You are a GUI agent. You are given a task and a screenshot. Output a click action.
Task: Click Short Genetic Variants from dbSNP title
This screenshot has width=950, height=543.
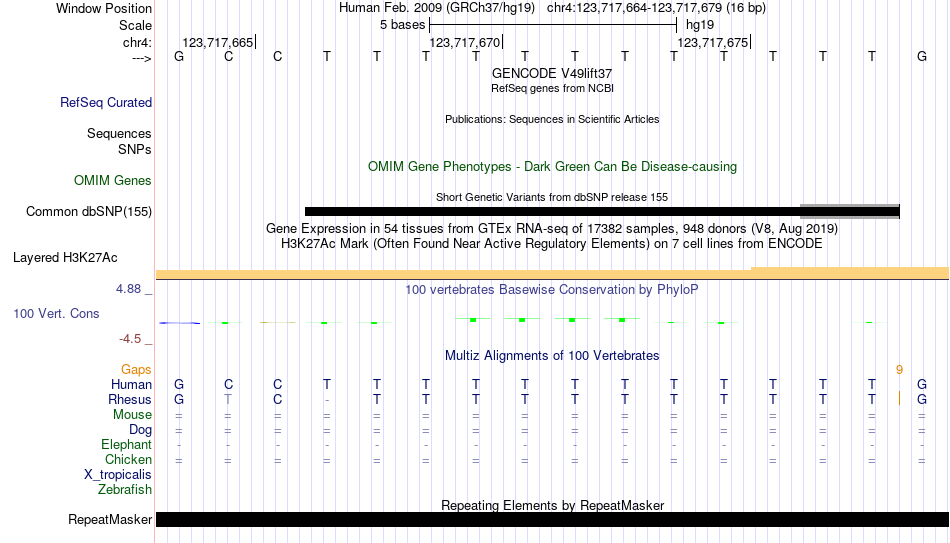tap(552, 198)
